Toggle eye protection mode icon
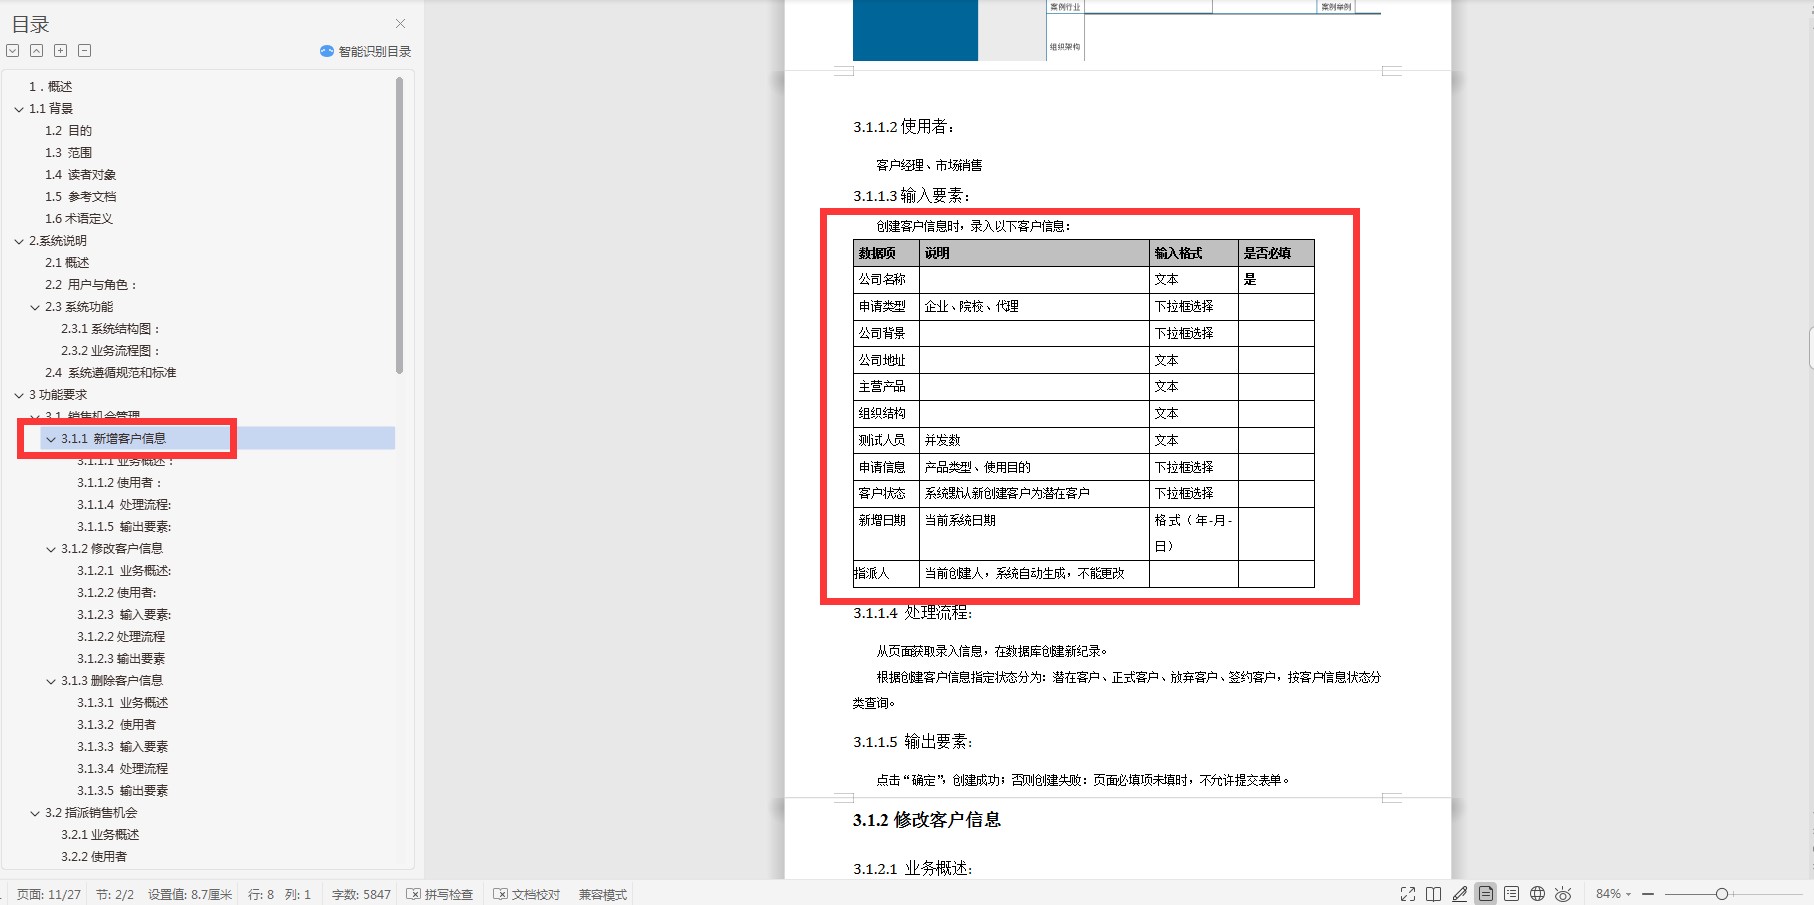 1563,894
